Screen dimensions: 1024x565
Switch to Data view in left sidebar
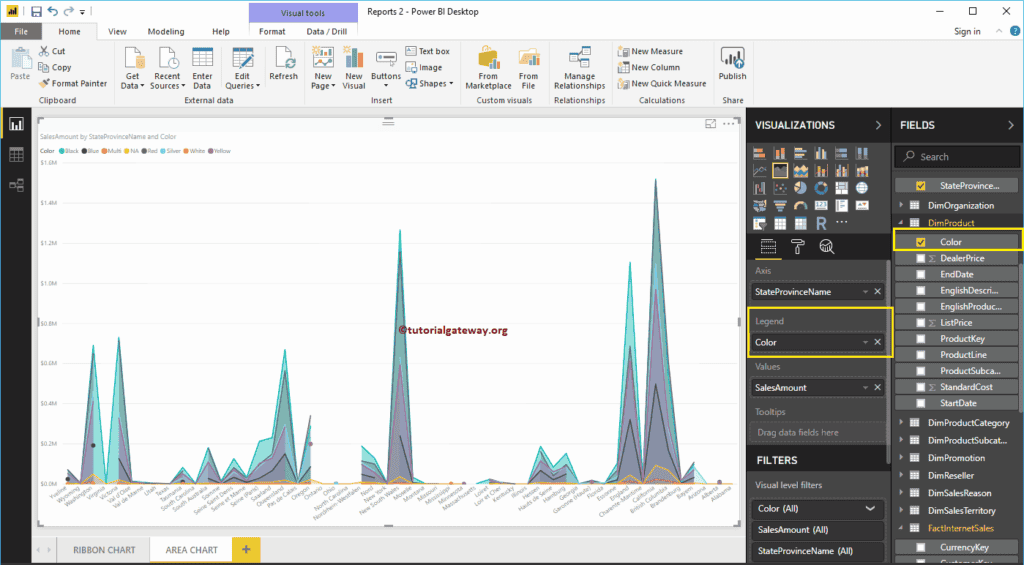point(16,154)
